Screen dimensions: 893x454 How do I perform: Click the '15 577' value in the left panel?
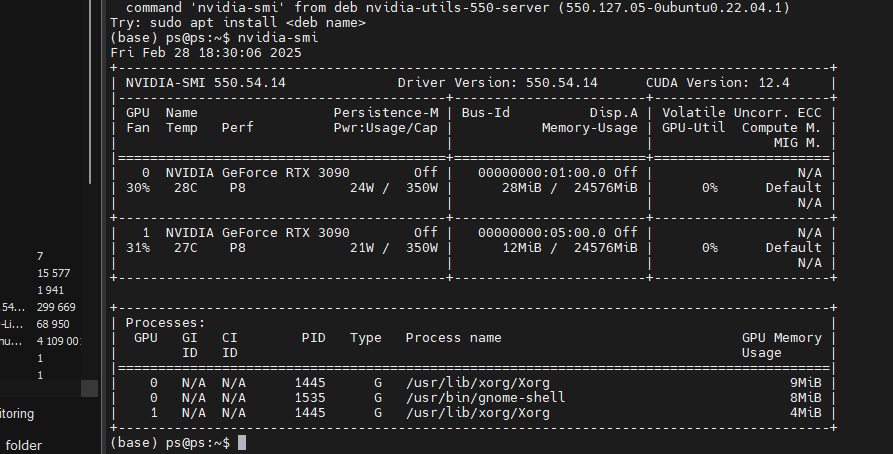(54, 273)
